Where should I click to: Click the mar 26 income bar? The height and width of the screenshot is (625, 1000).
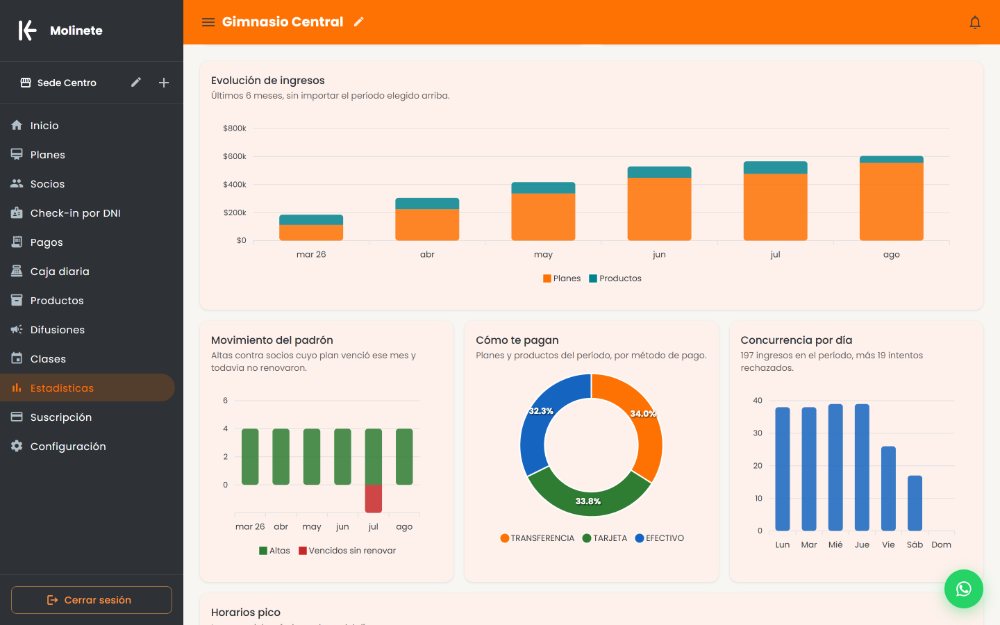click(311, 228)
